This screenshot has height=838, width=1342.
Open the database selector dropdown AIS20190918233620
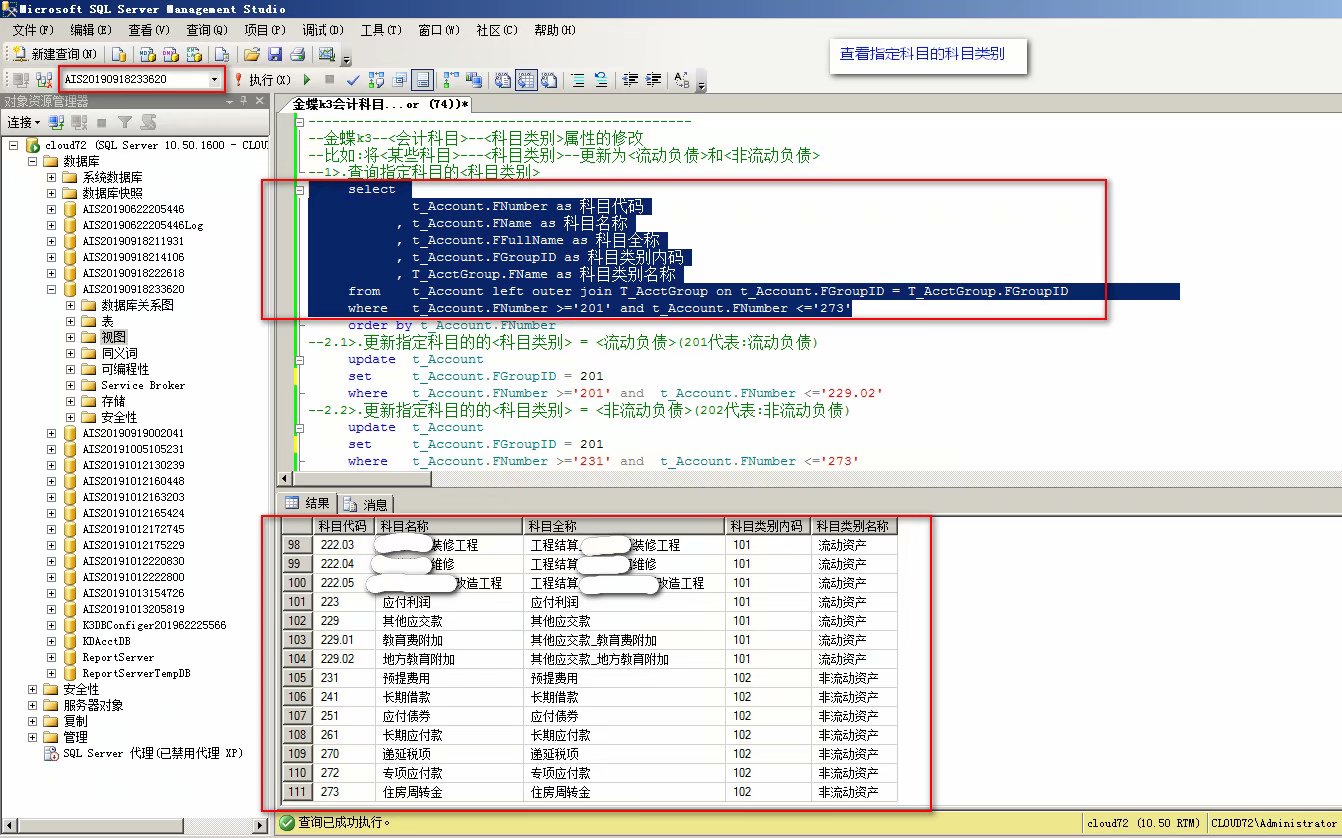(x=214, y=79)
